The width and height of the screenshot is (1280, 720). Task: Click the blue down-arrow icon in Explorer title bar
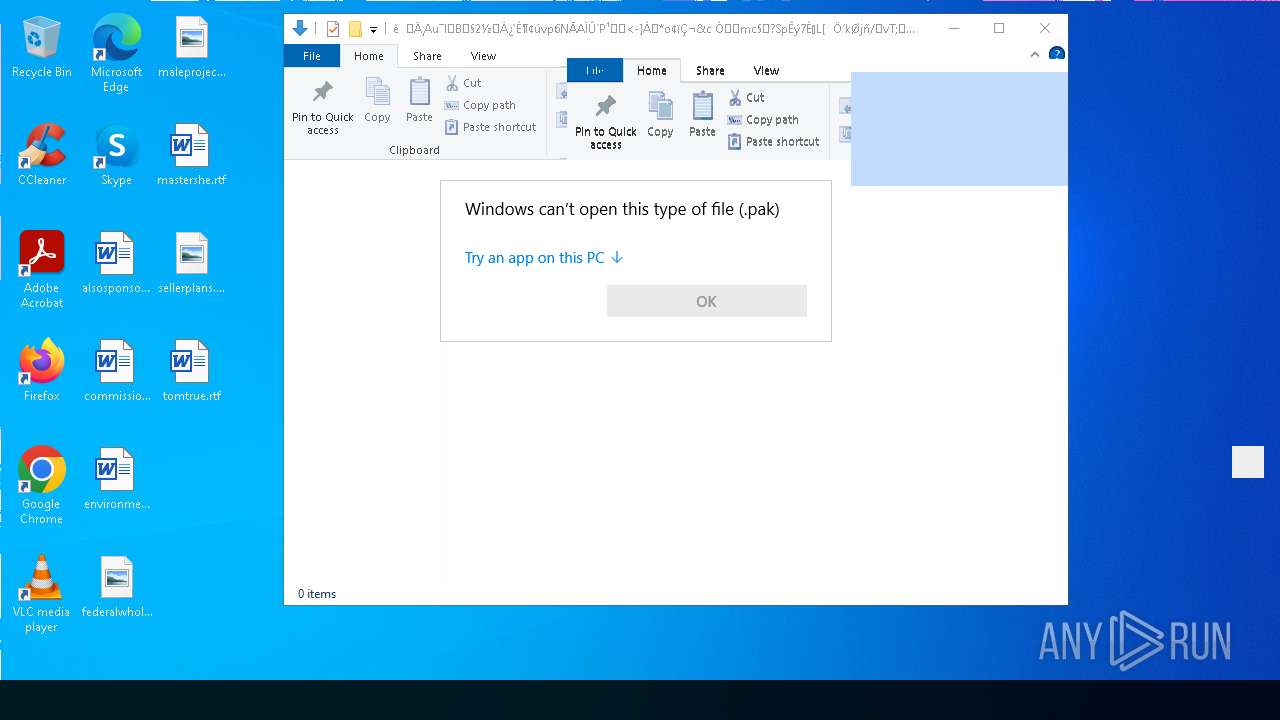299,29
